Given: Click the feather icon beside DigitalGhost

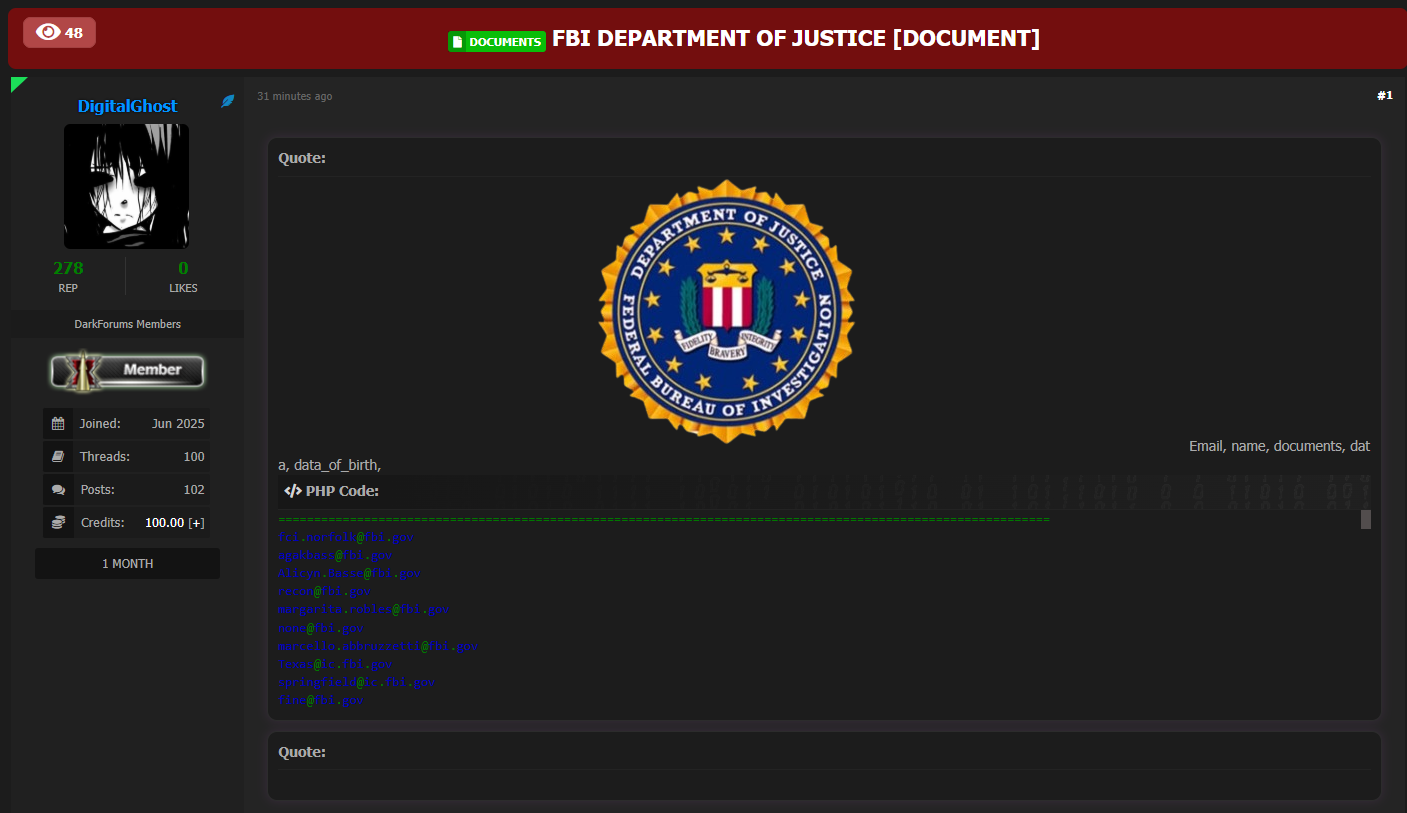Looking at the screenshot, I should [227, 102].
